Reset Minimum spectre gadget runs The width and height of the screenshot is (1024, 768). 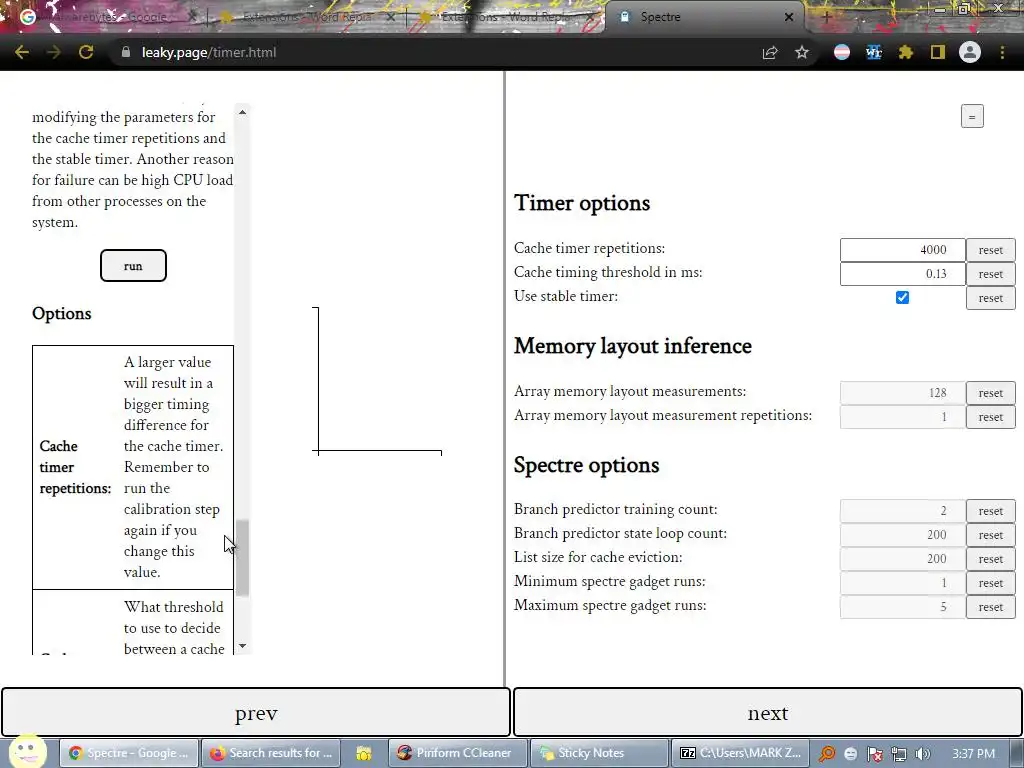click(991, 583)
